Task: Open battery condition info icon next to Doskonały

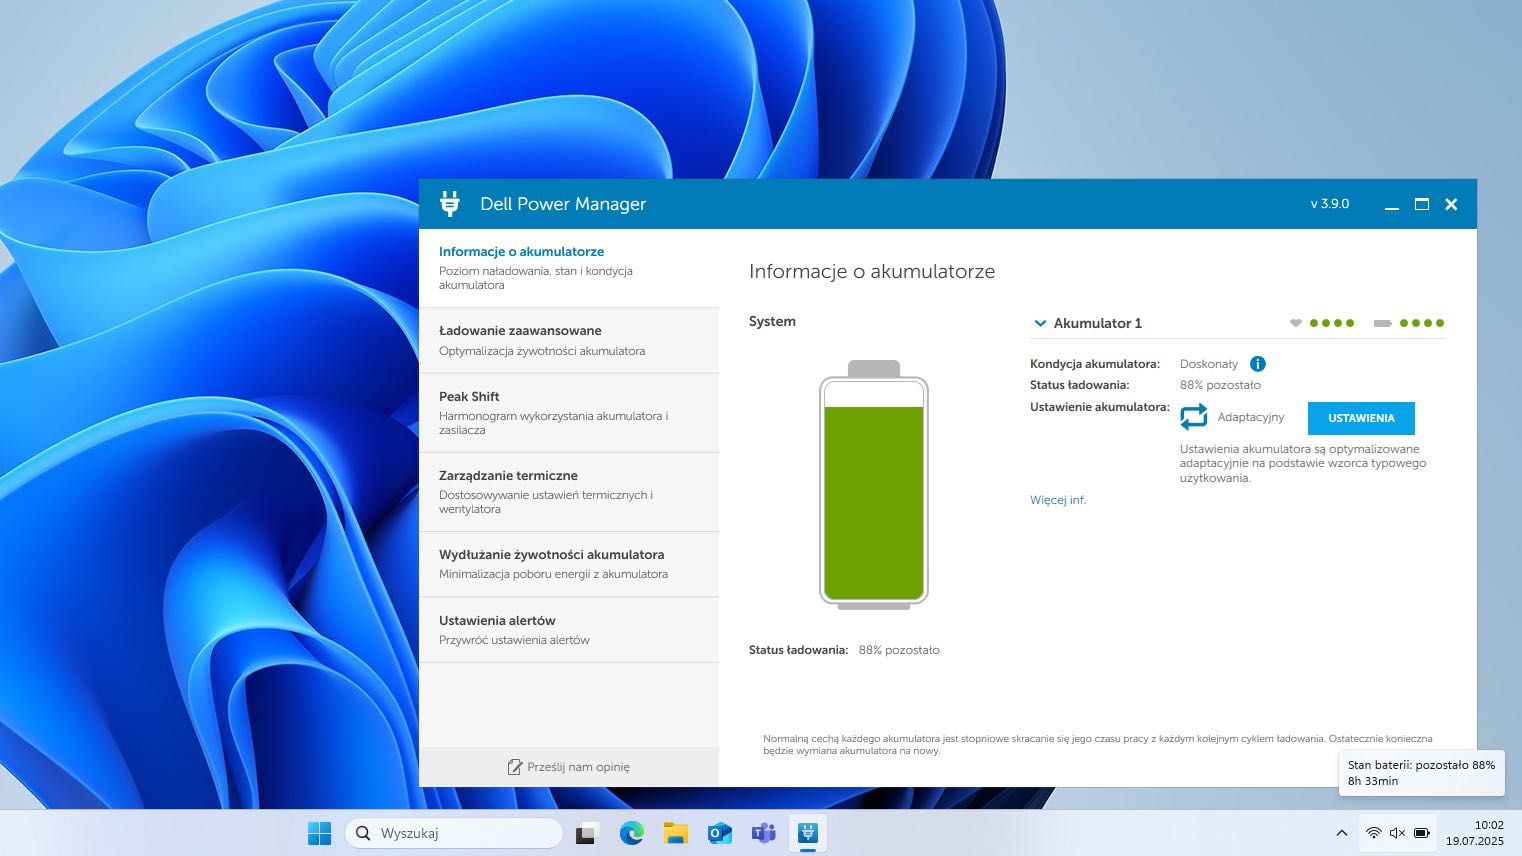Action: point(1258,364)
